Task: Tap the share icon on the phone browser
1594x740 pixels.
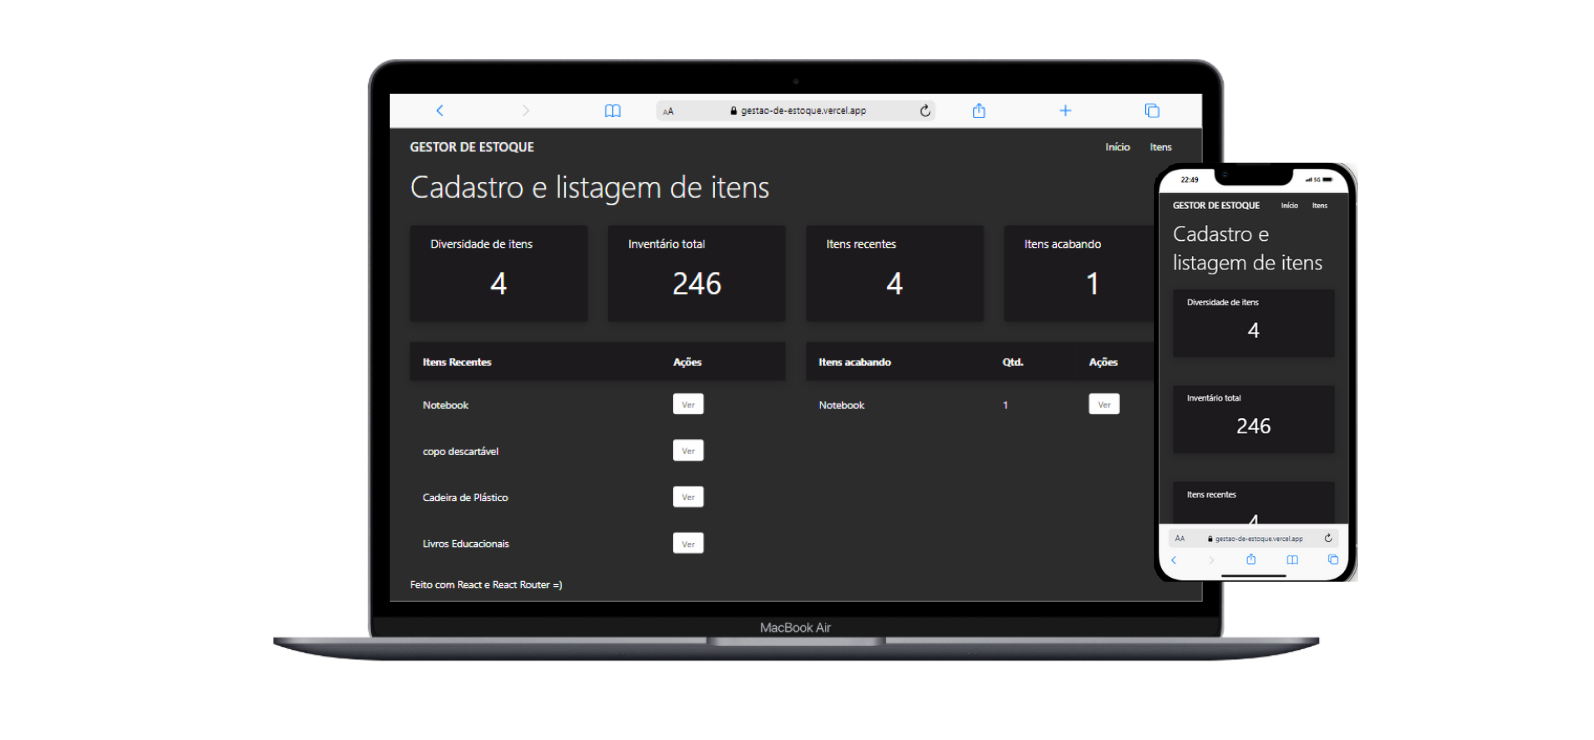Action: (x=1250, y=560)
